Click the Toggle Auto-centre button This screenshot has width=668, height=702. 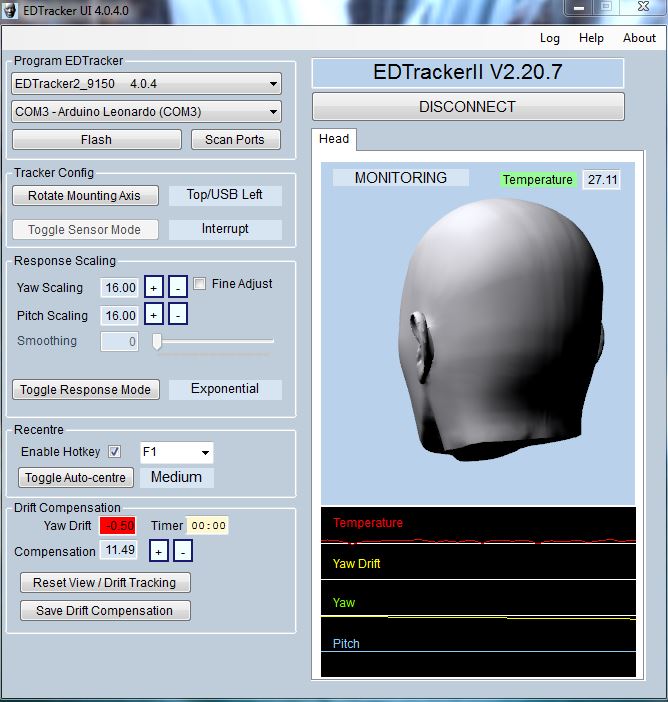point(76,477)
